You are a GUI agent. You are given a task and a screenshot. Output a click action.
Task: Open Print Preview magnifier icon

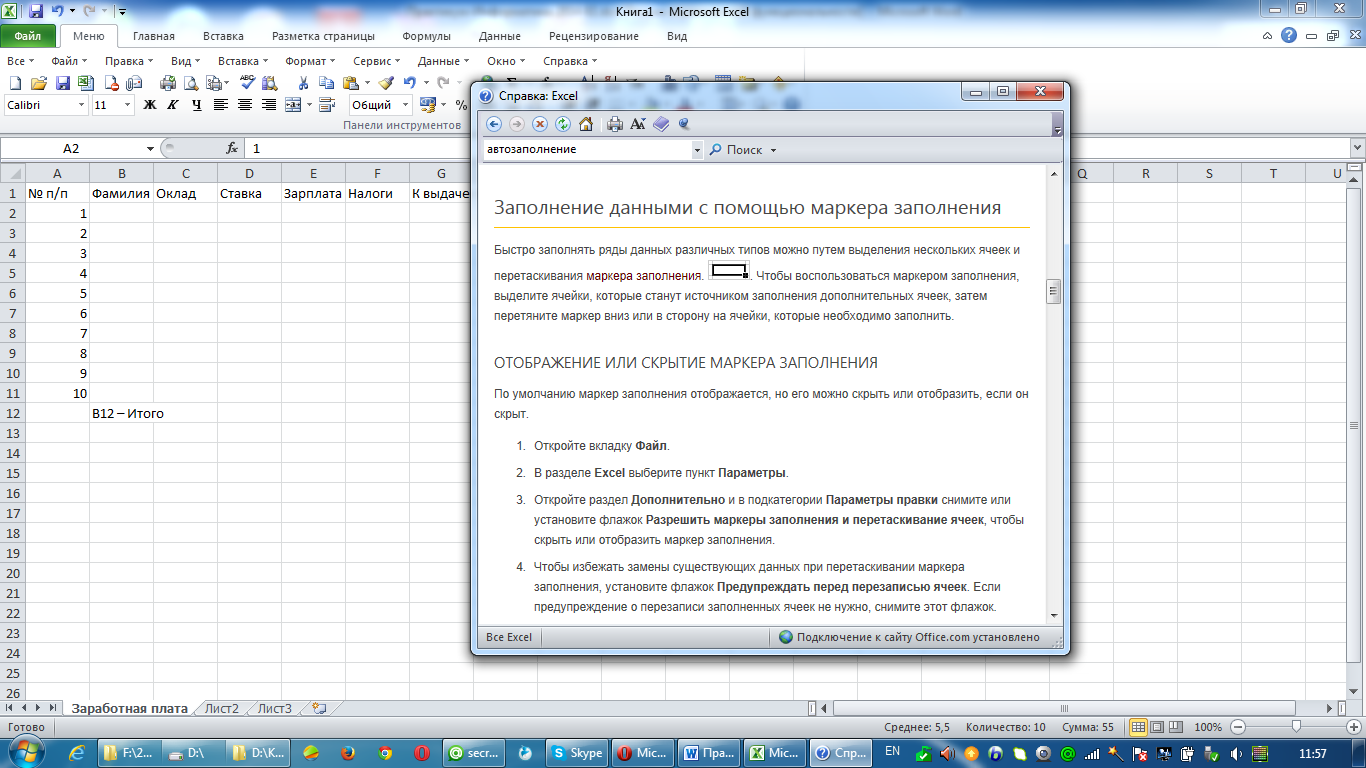click(x=191, y=83)
